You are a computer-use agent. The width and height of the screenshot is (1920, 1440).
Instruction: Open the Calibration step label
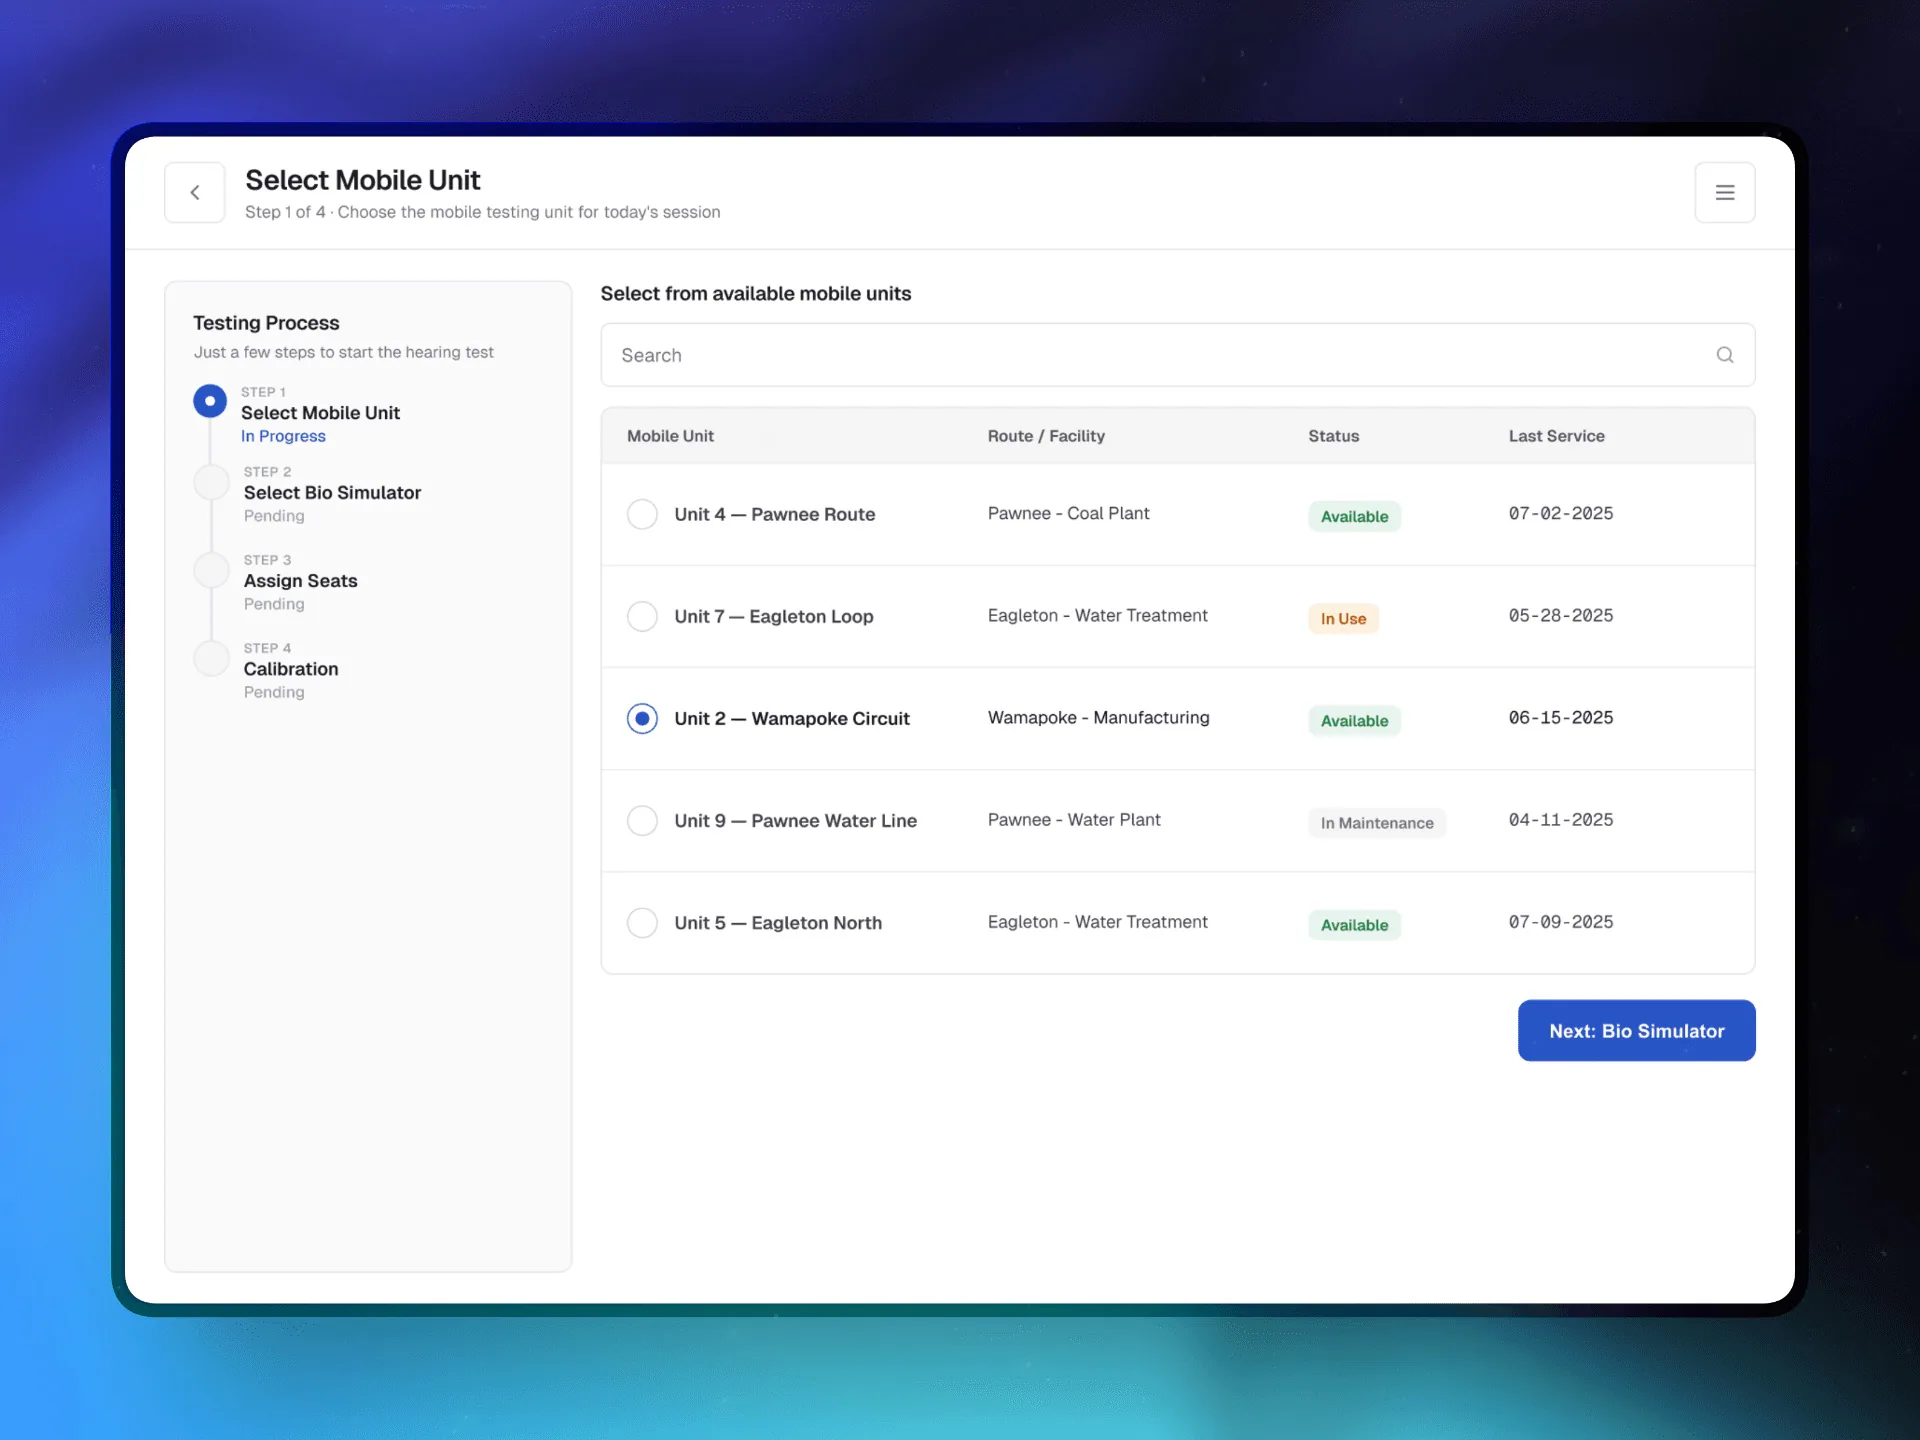tap(291, 669)
